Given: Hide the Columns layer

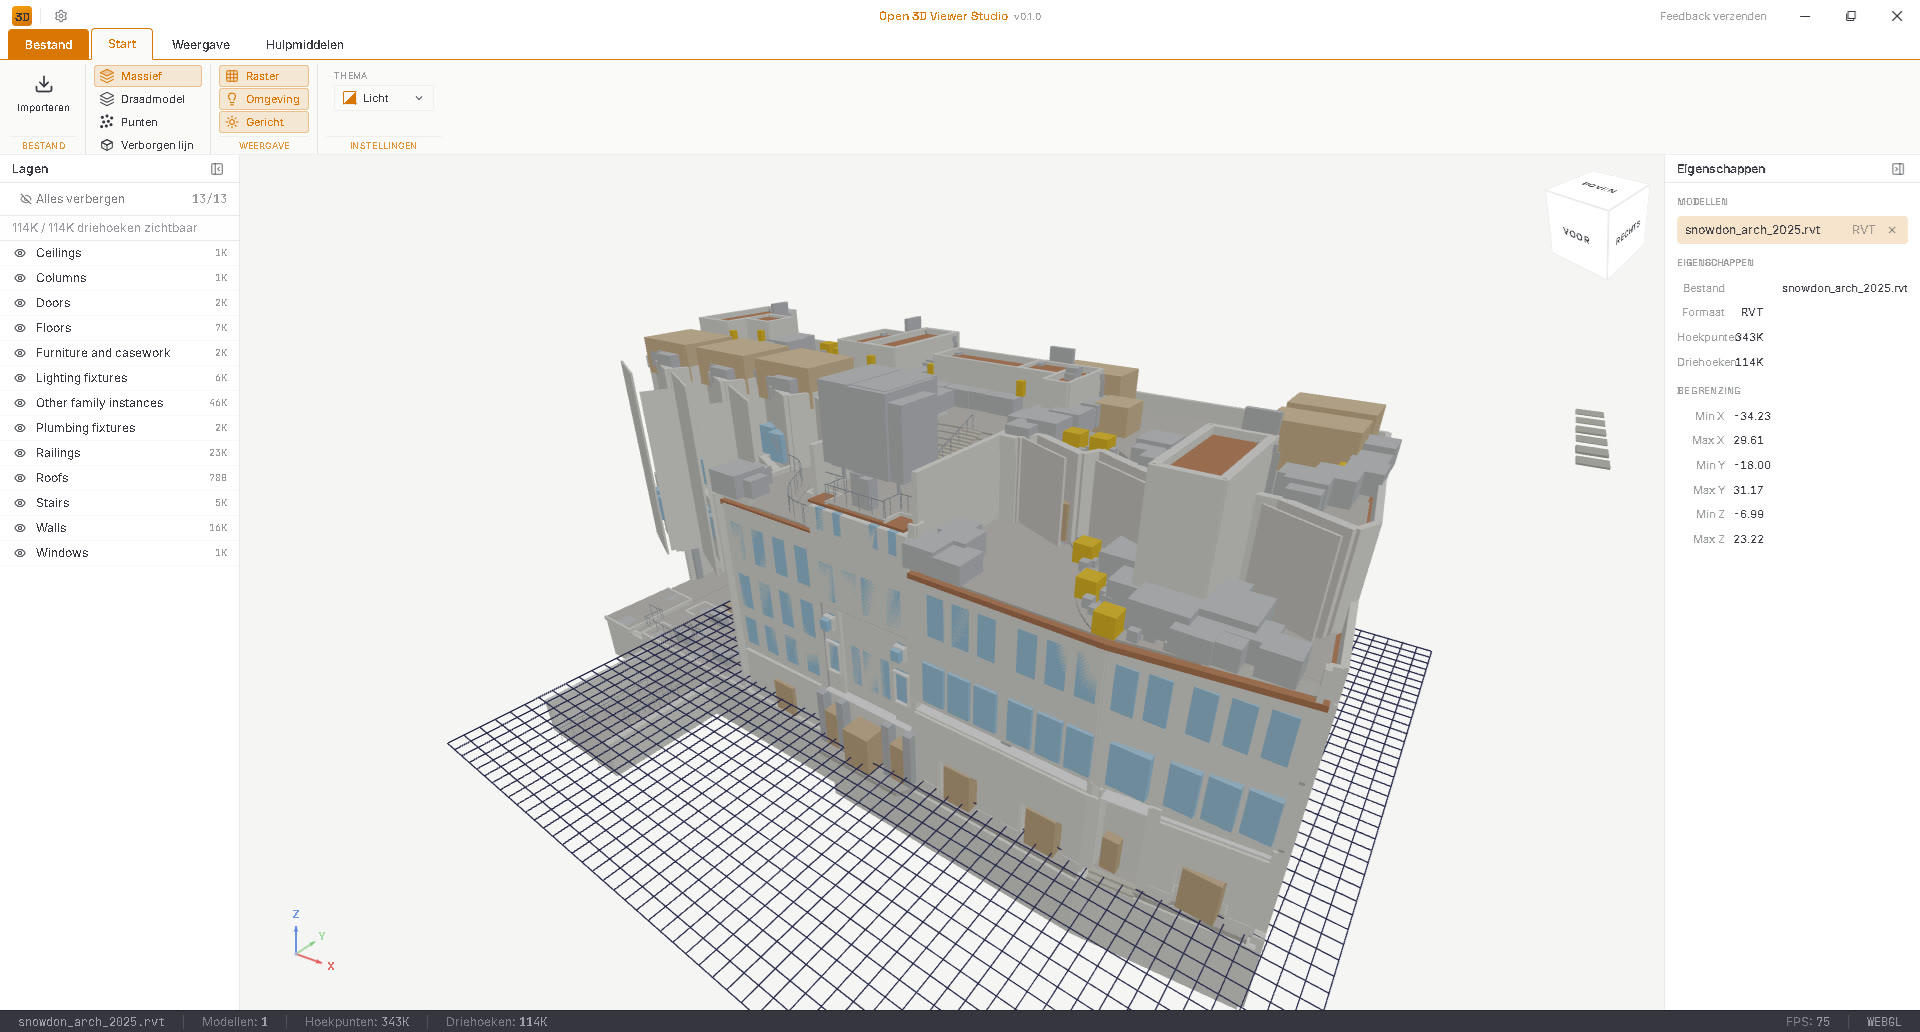Looking at the screenshot, I should click(20, 278).
